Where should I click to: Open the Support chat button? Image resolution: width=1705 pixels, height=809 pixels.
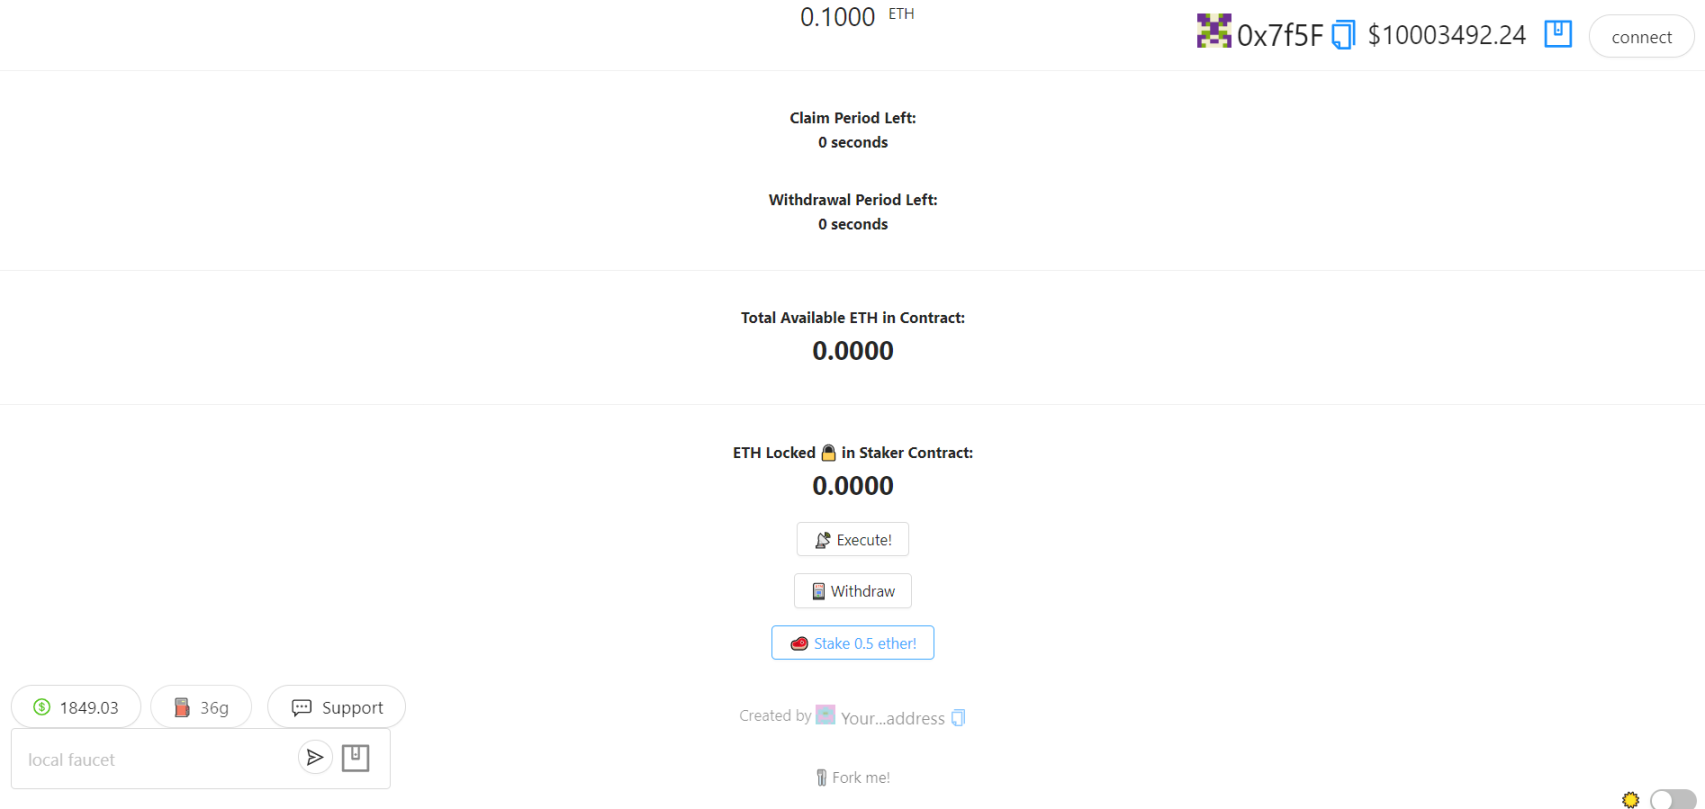click(336, 707)
